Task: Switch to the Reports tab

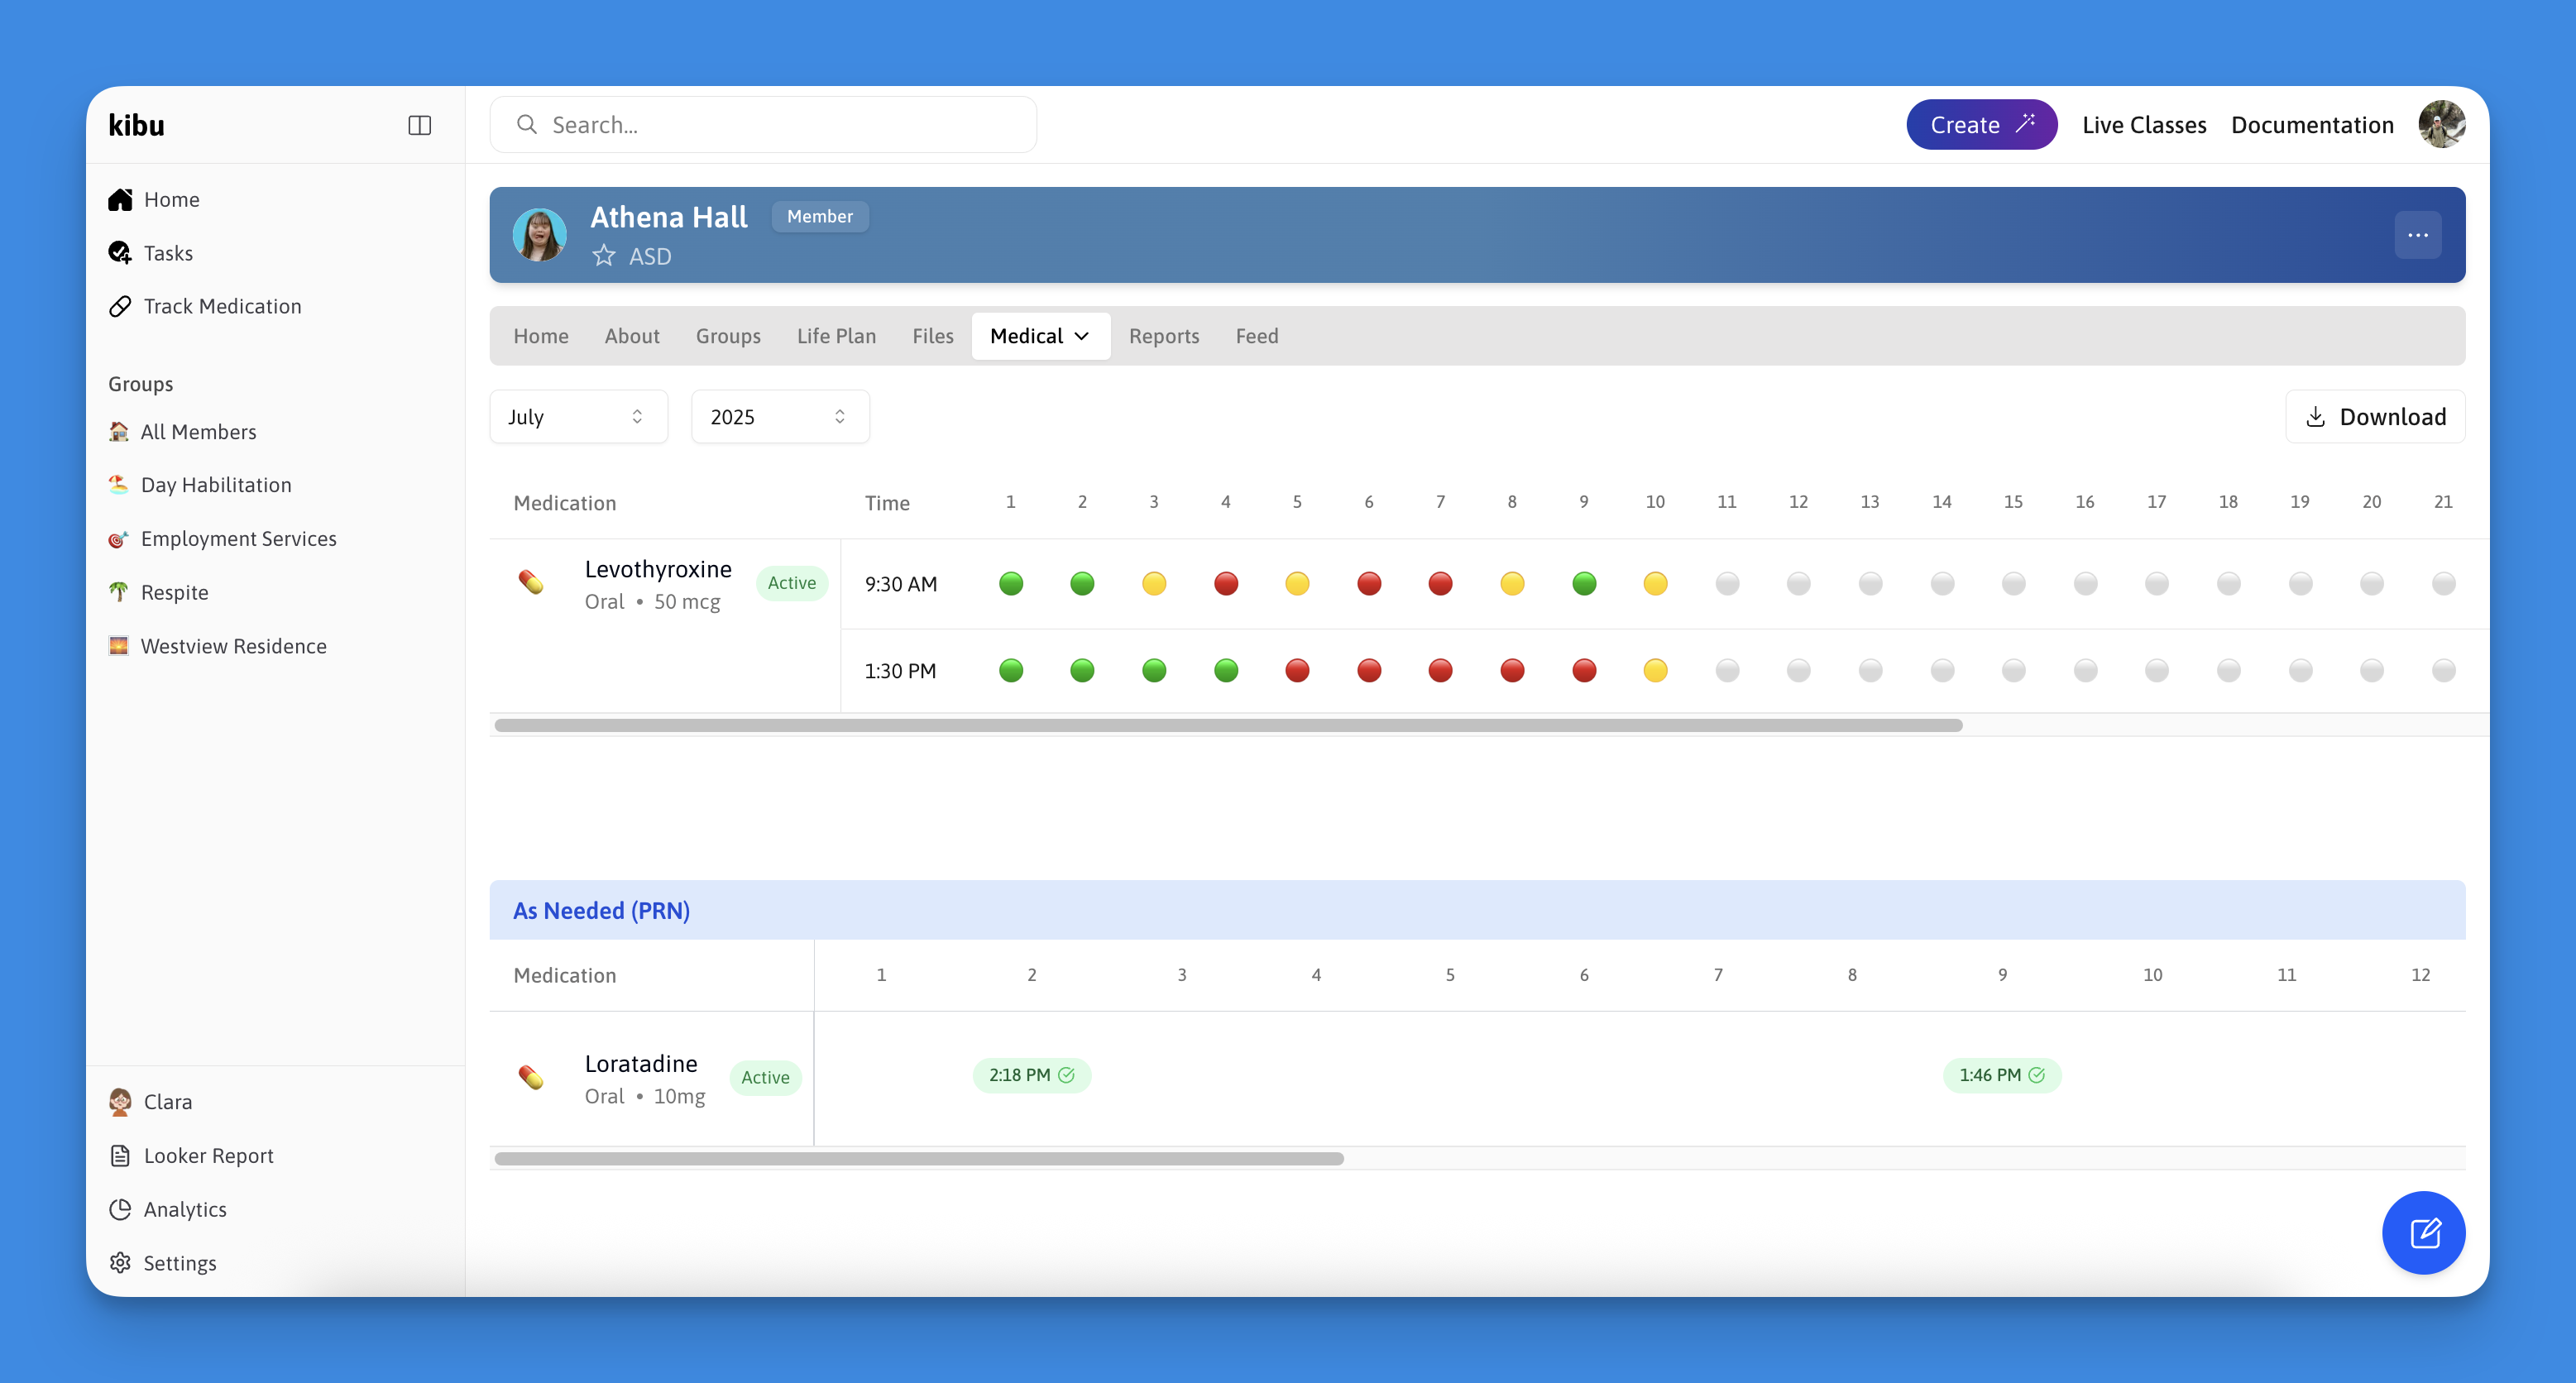Action: coord(1163,336)
